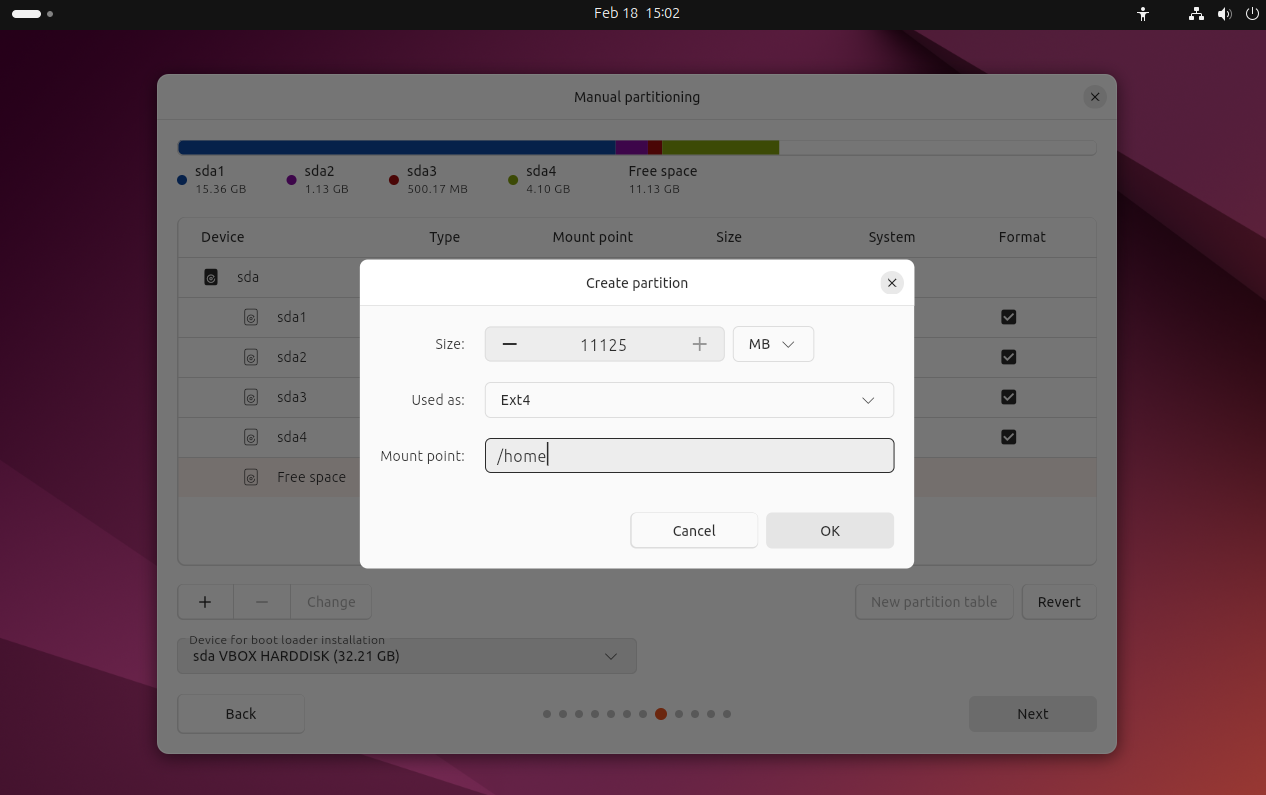The width and height of the screenshot is (1266, 795).
Task: Select the sda4 row in table
Action: pyautogui.click(x=637, y=437)
